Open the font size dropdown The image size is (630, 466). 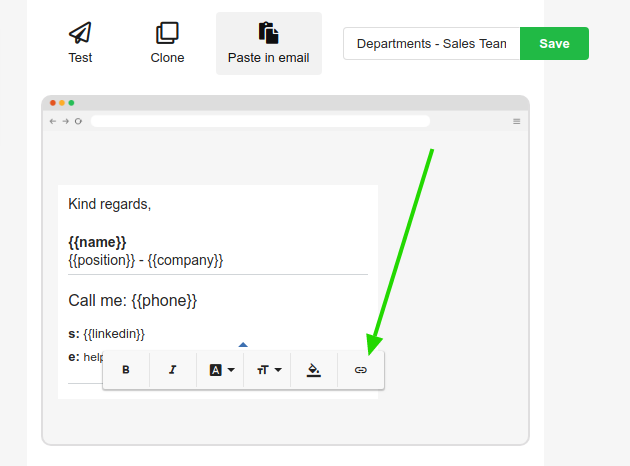click(267, 370)
